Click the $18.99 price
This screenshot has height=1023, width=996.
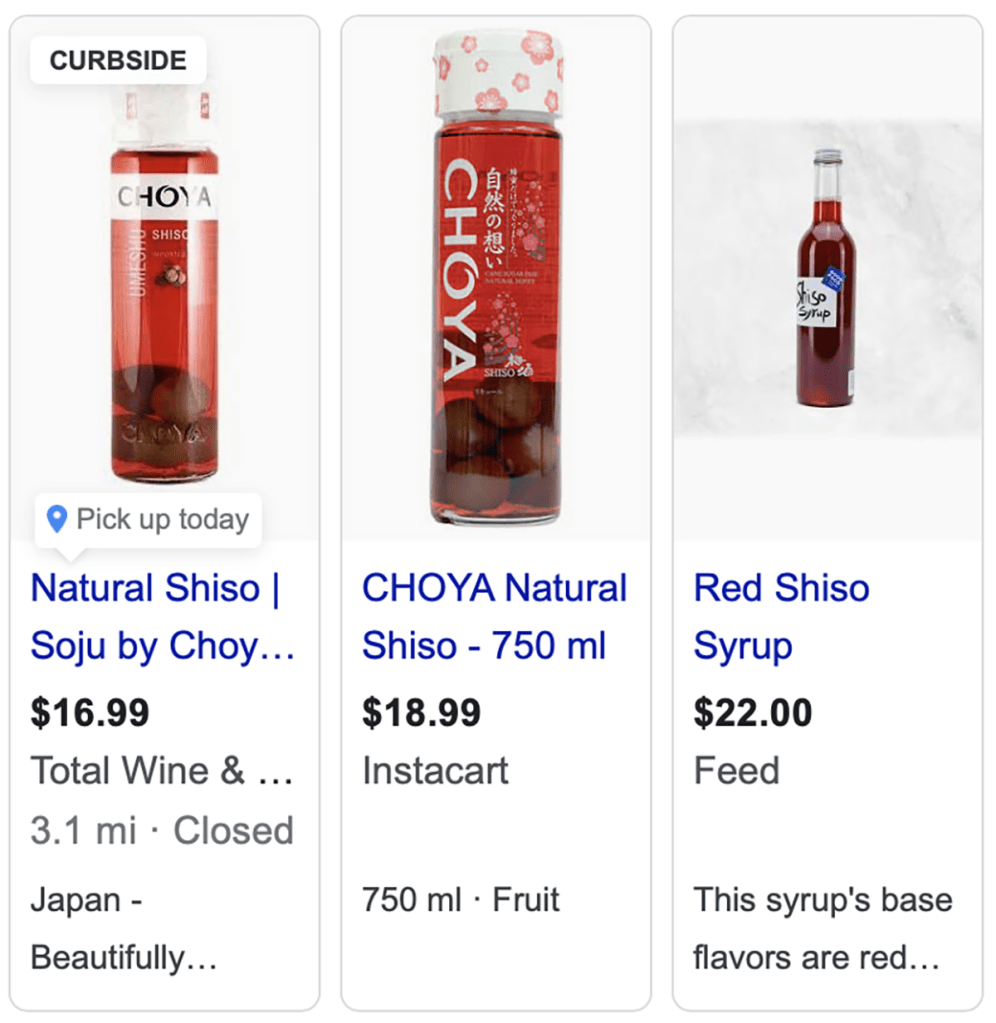click(421, 713)
